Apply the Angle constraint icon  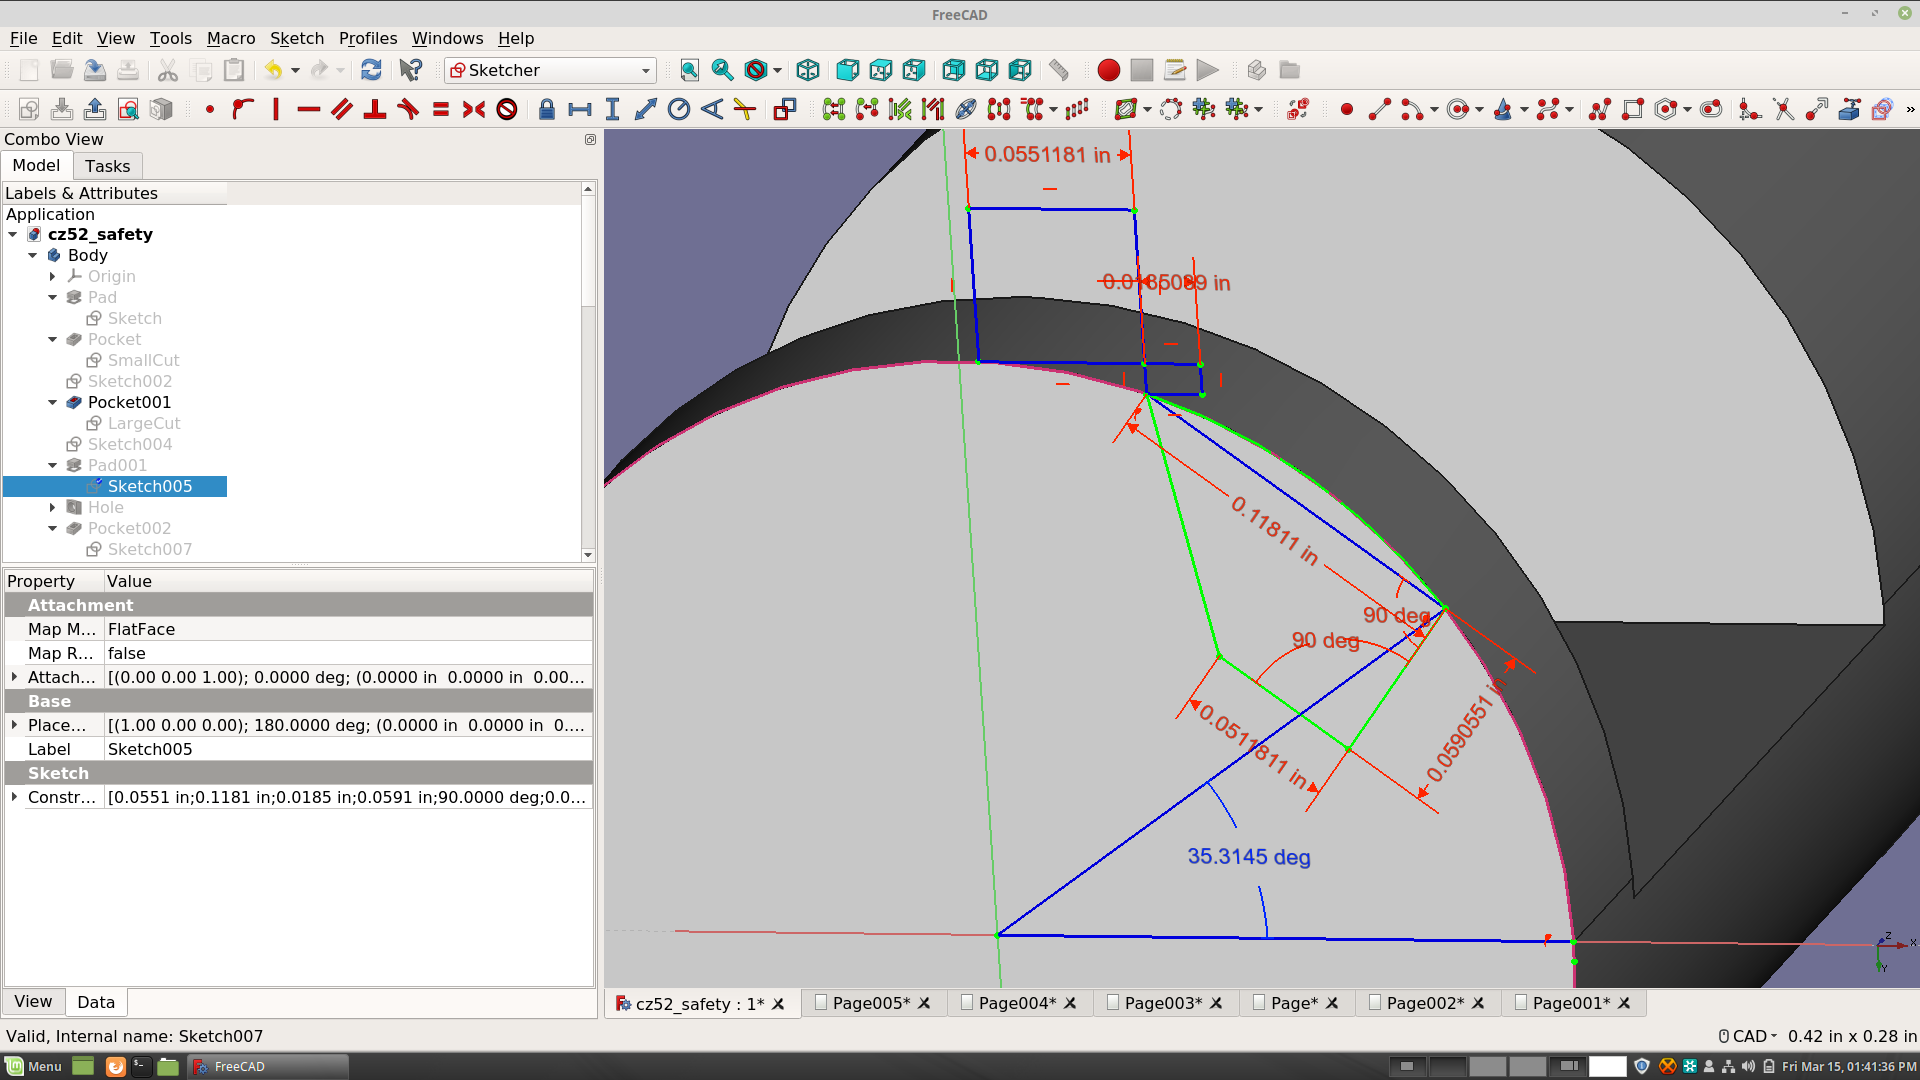click(712, 109)
